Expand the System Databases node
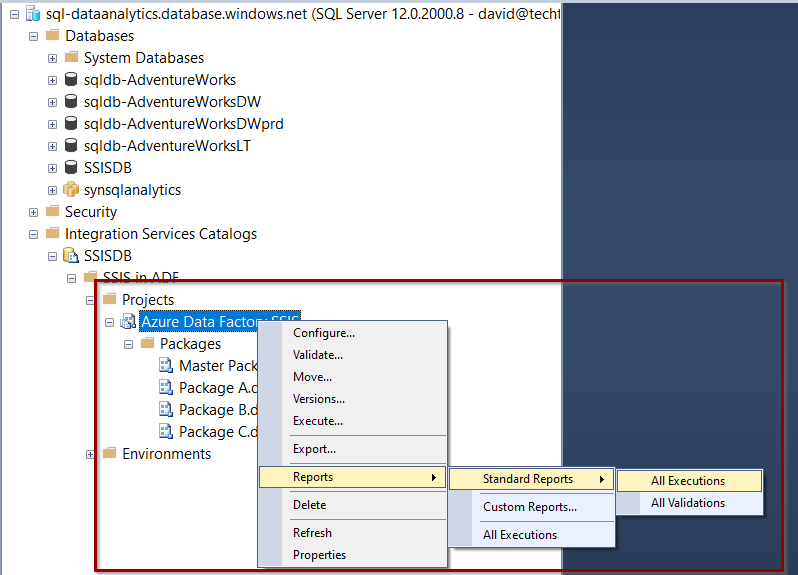Screen dimensions: 798x575 click(x=52, y=59)
